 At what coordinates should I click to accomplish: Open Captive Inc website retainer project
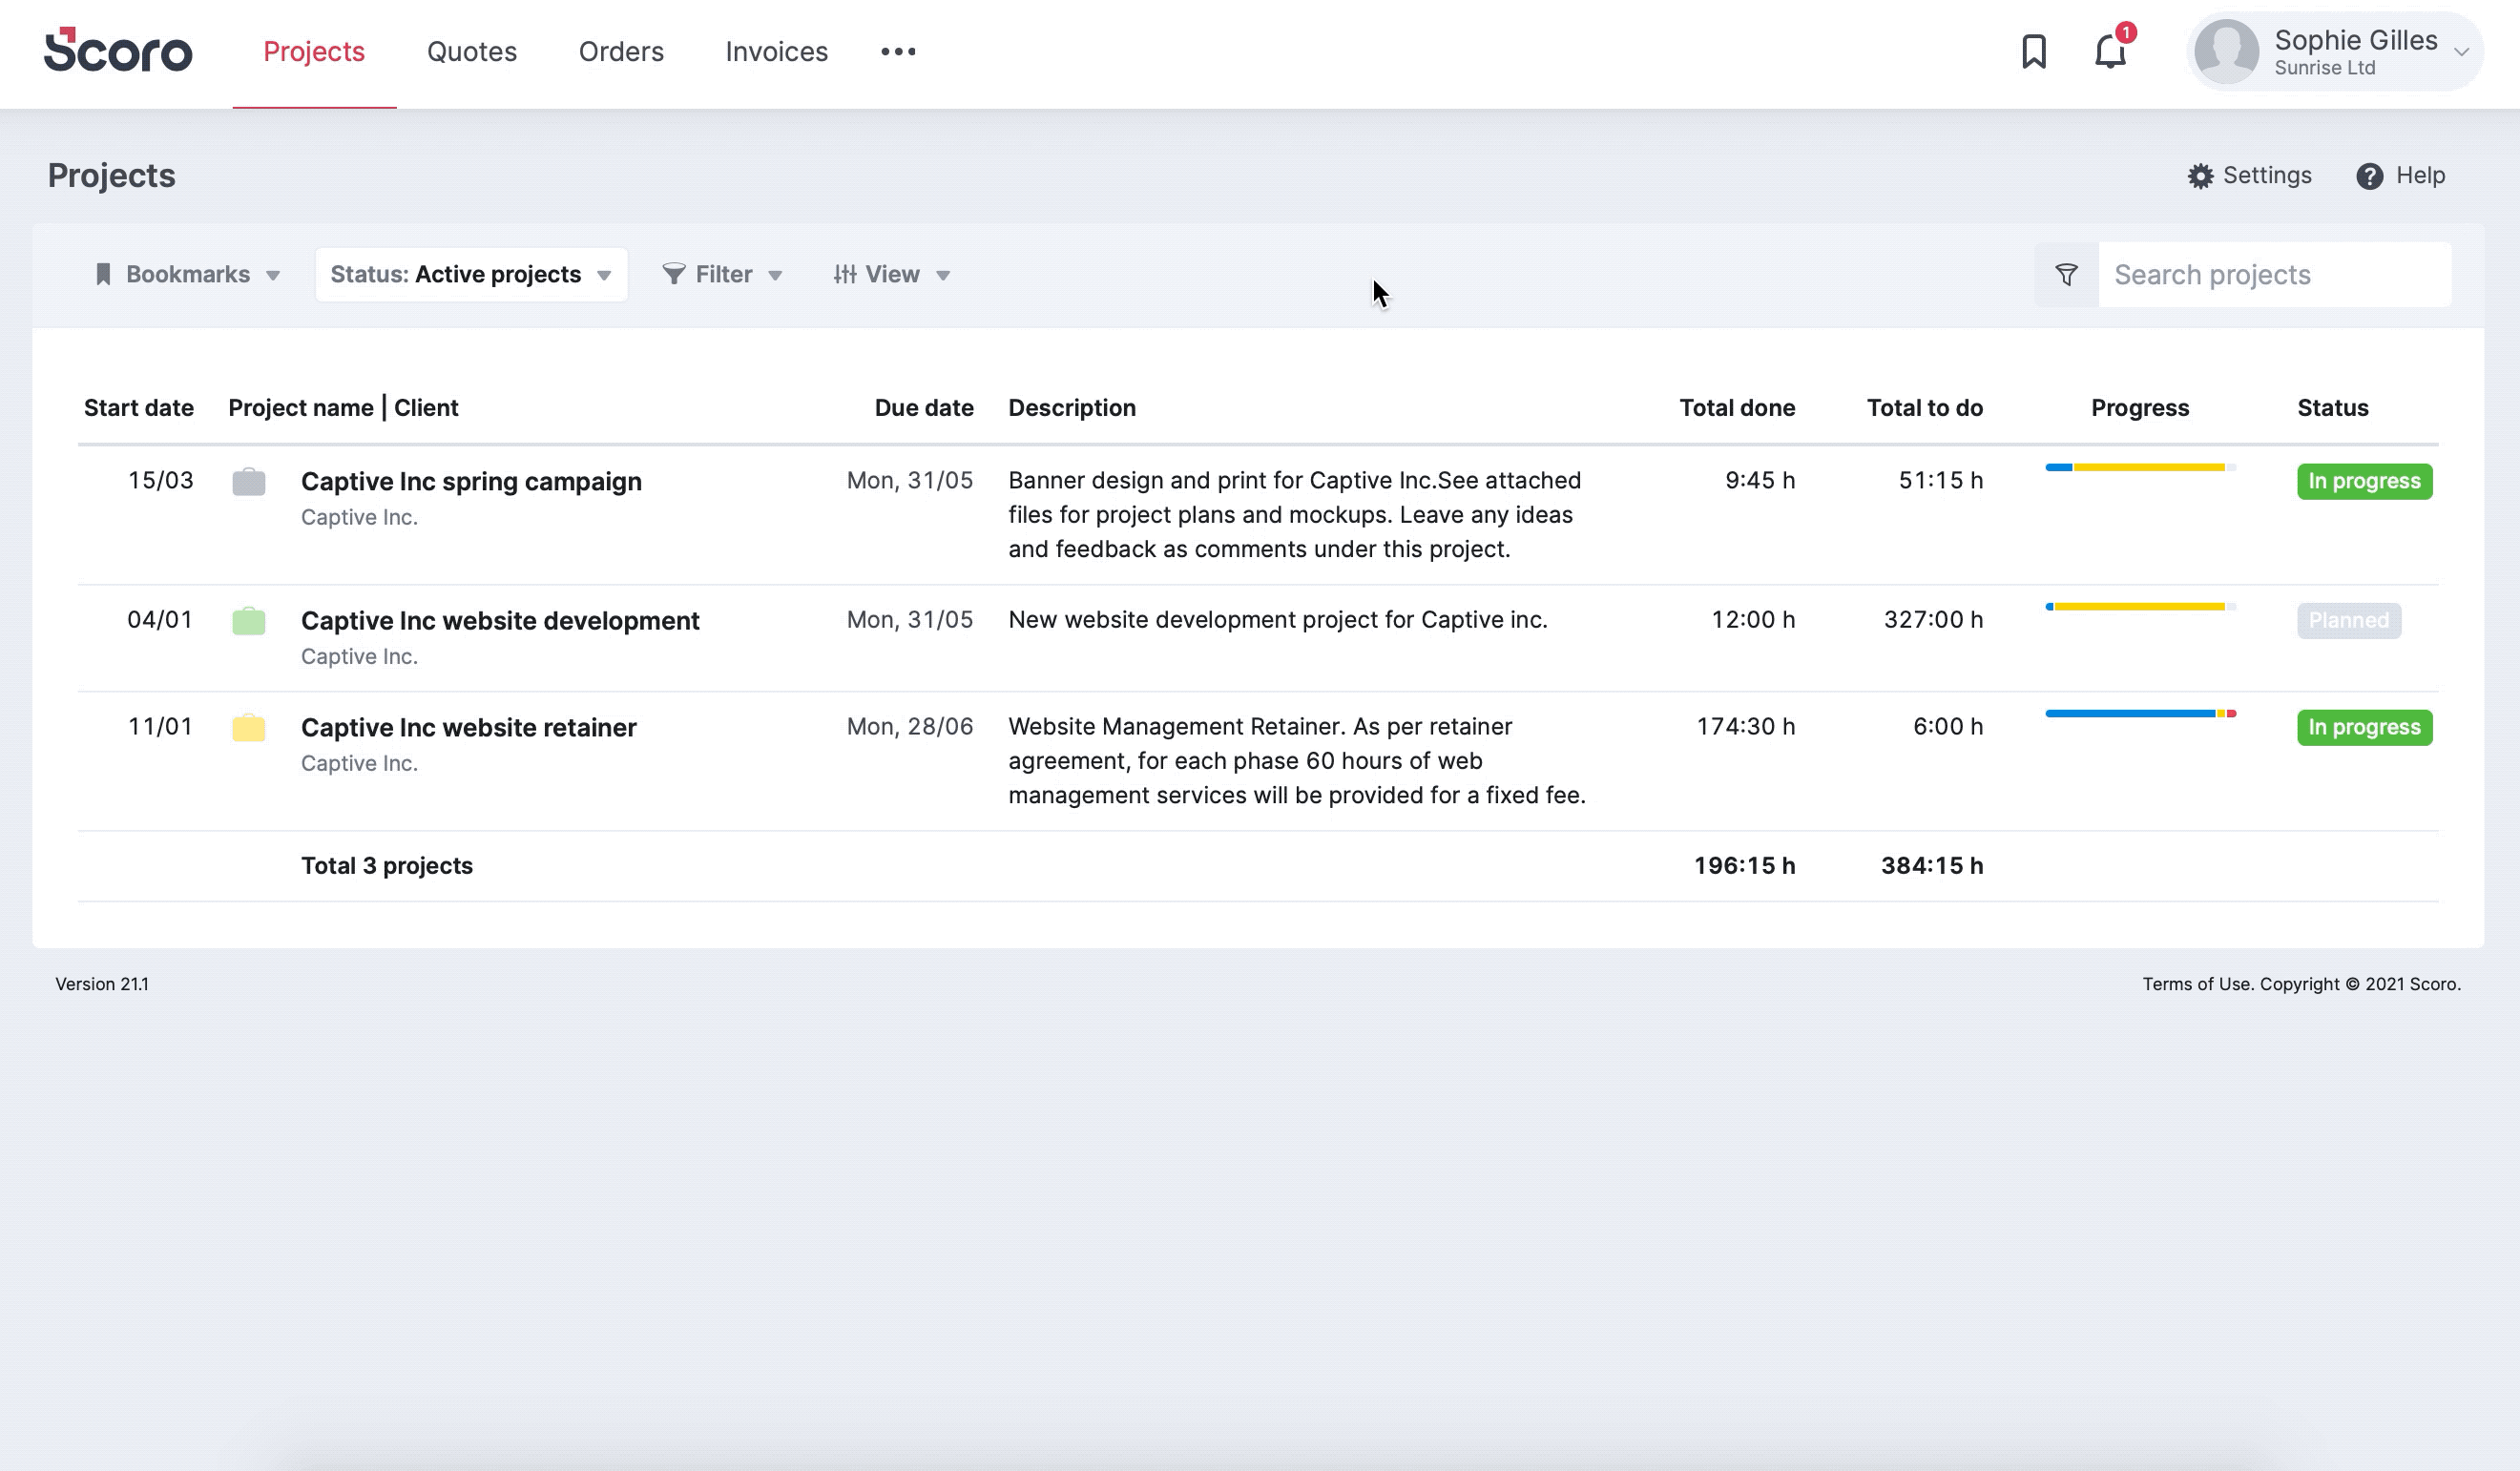click(468, 728)
